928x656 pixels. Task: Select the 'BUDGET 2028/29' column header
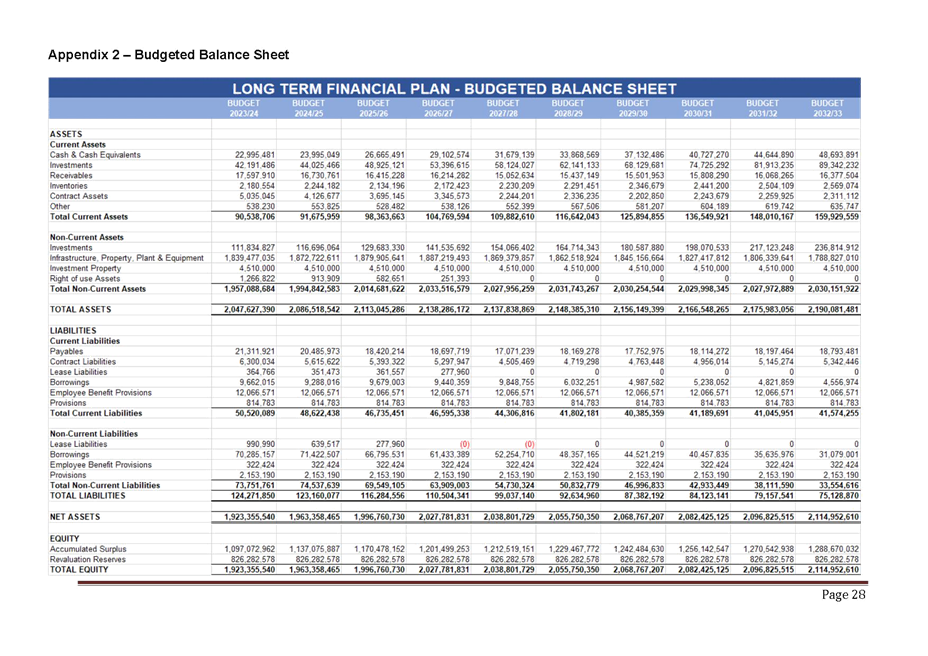(x=568, y=108)
